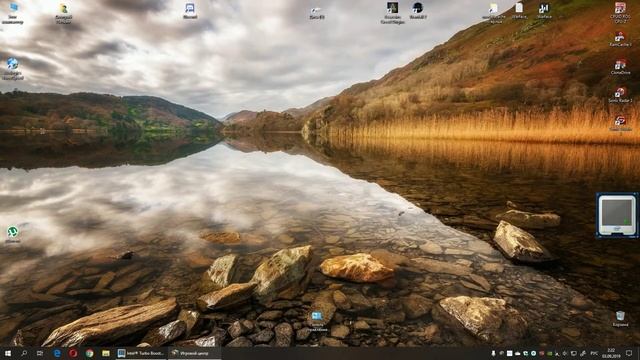Click the monitor gadget on right edge
The width and height of the screenshot is (640, 360).
(617, 215)
